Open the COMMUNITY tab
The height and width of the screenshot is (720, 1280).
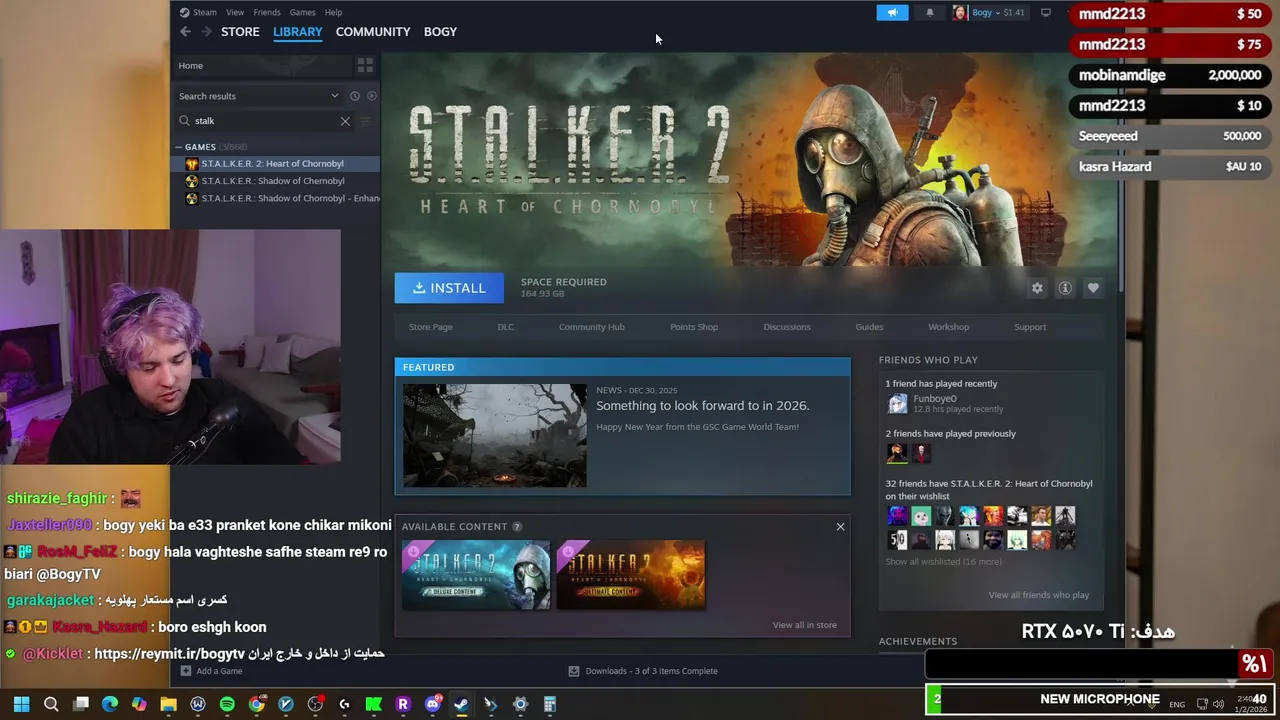373,32
